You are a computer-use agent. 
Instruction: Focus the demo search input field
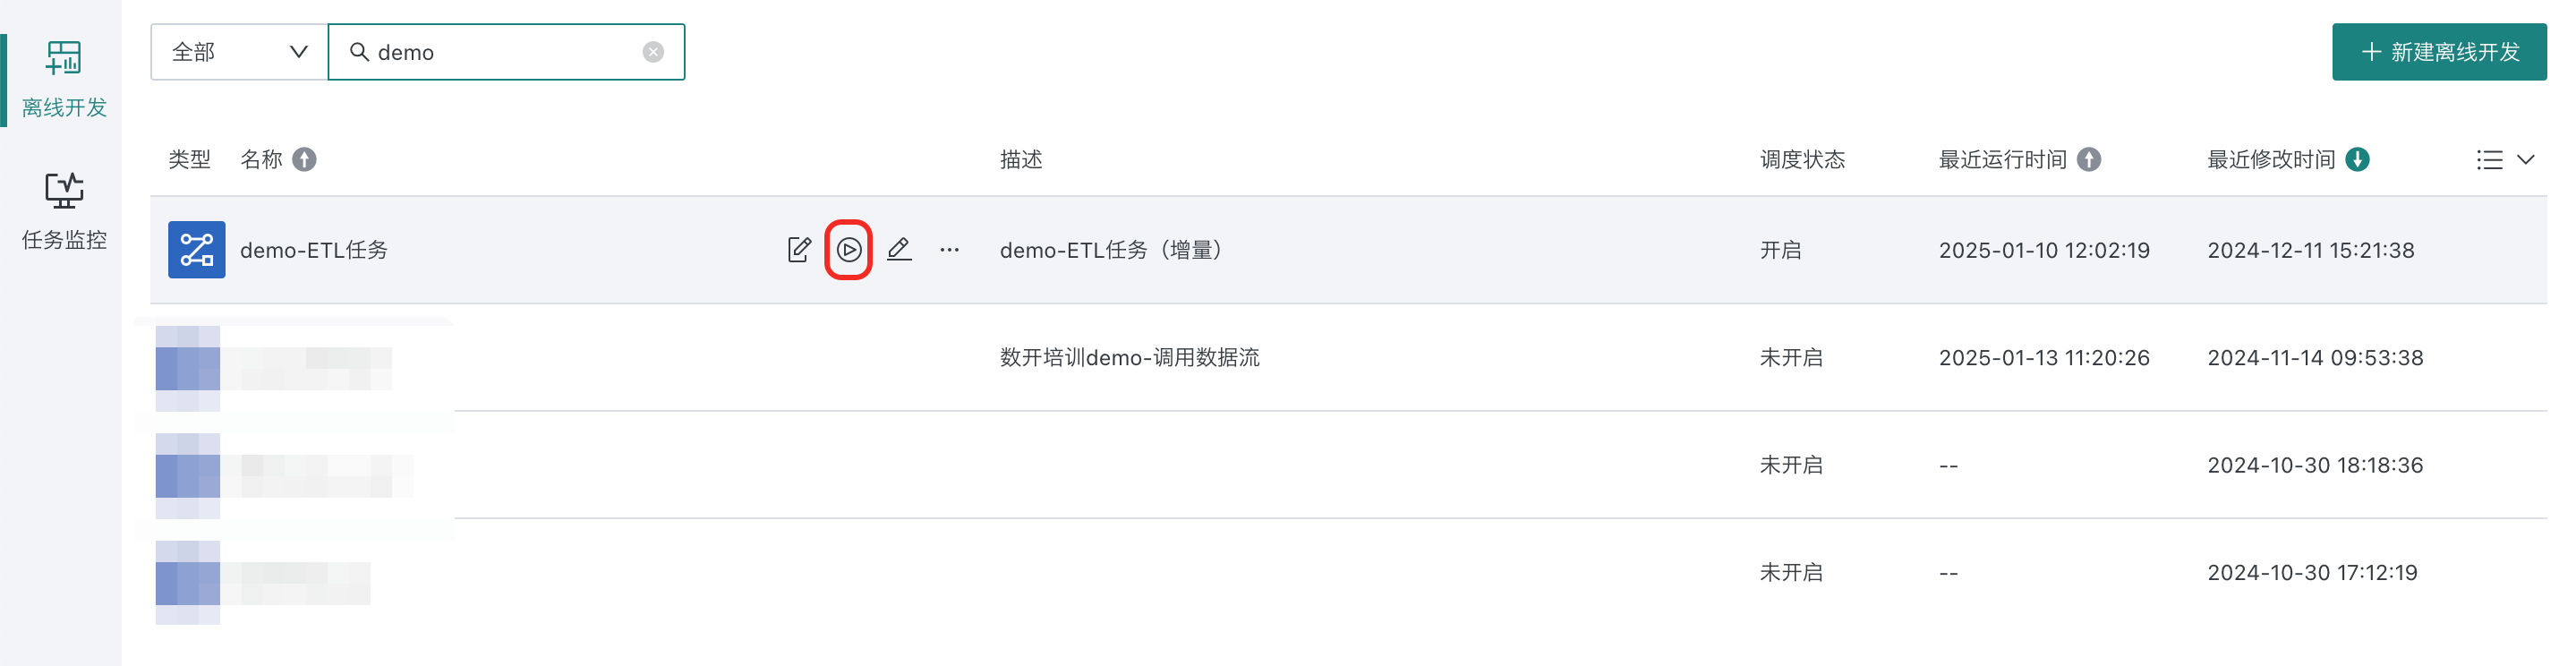[x=506, y=52]
